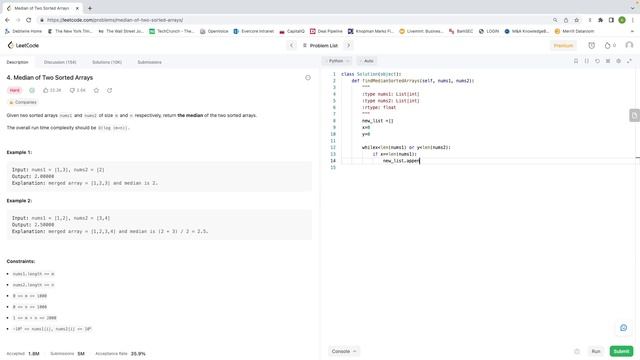The height and width of the screenshot is (360, 640).
Task: Open the Python language dropdown
Action: click(x=339, y=61)
